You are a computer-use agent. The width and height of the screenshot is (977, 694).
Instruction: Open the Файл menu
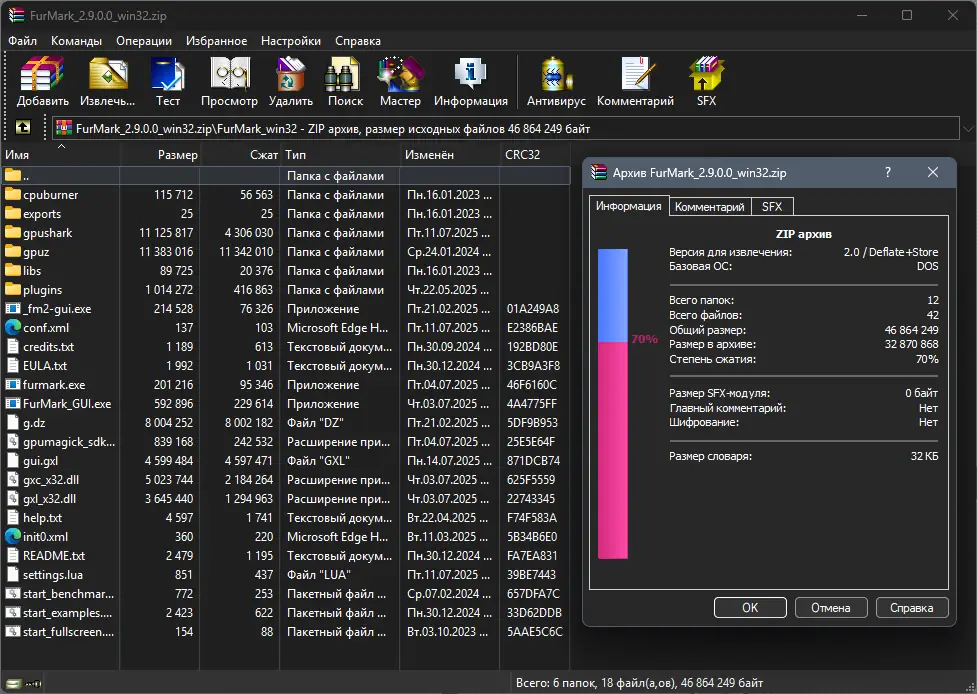tap(22, 40)
